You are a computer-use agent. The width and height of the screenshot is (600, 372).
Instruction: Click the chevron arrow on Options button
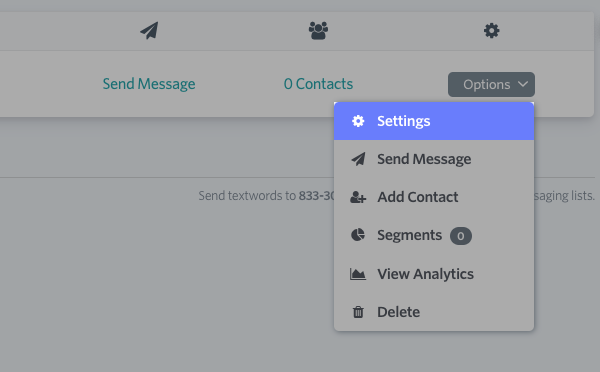pyautogui.click(x=523, y=84)
